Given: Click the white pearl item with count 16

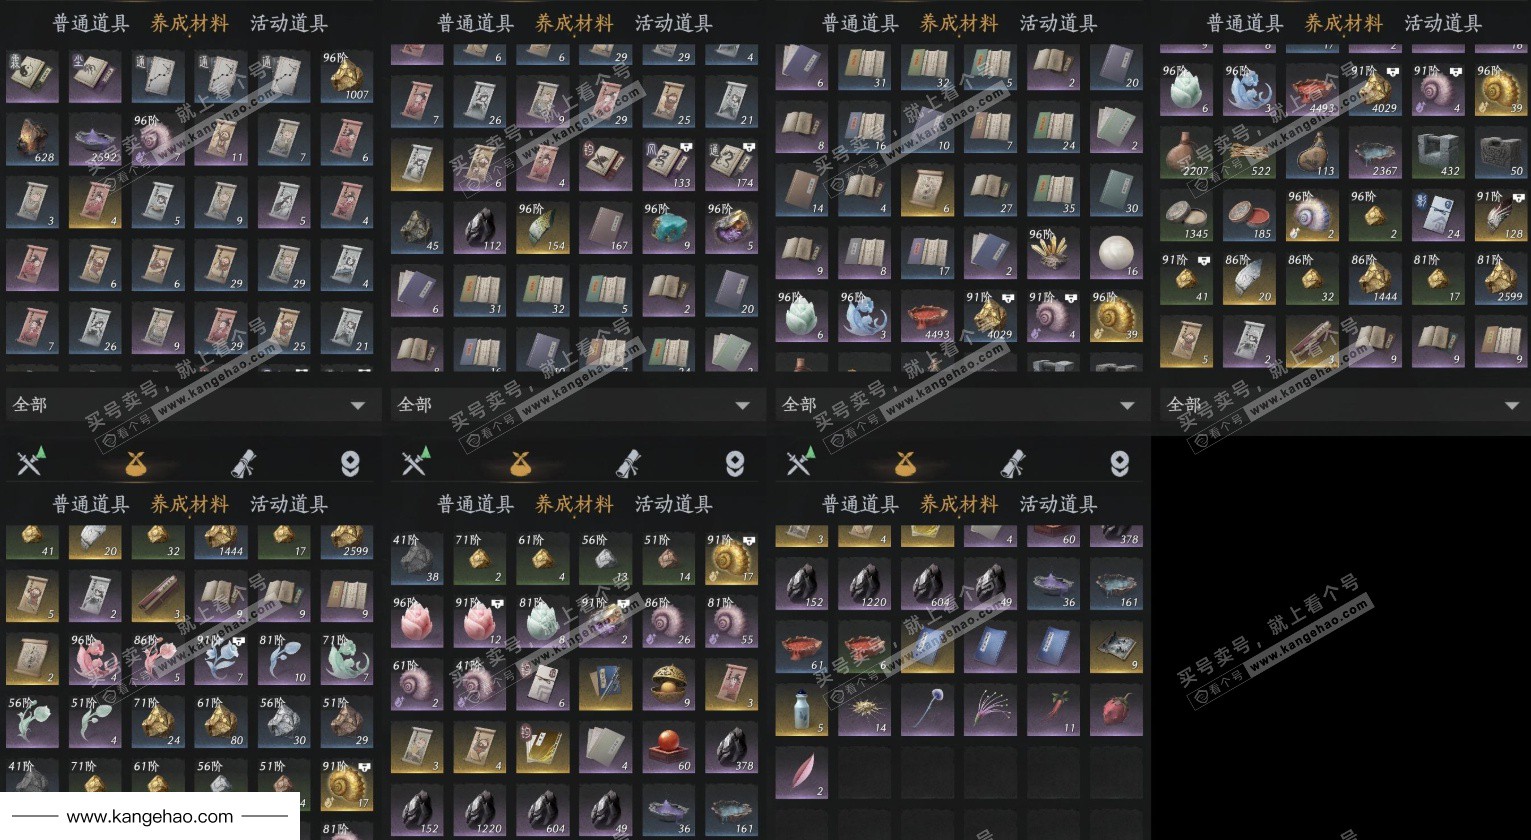Looking at the screenshot, I should click(x=1116, y=253).
